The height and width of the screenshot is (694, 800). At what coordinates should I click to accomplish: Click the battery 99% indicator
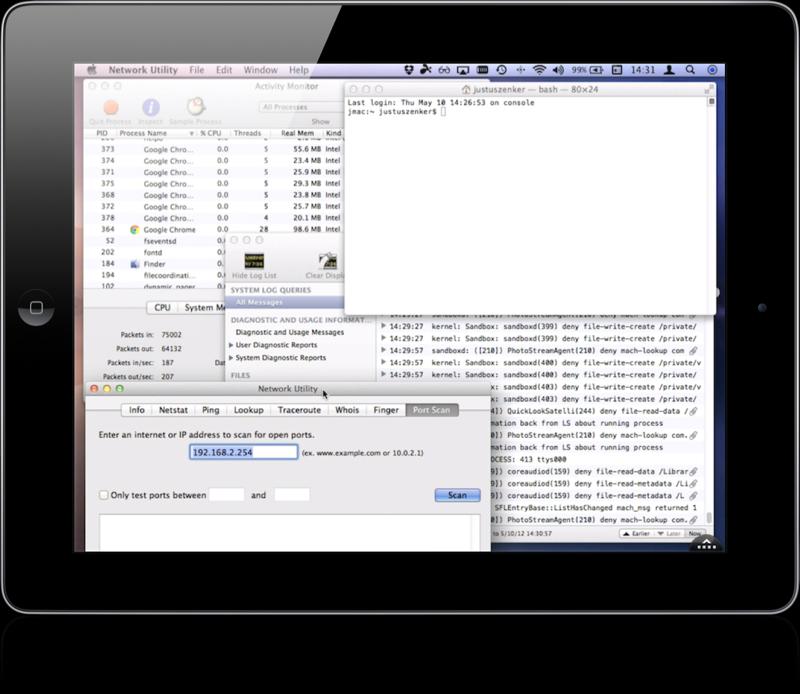click(587, 70)
